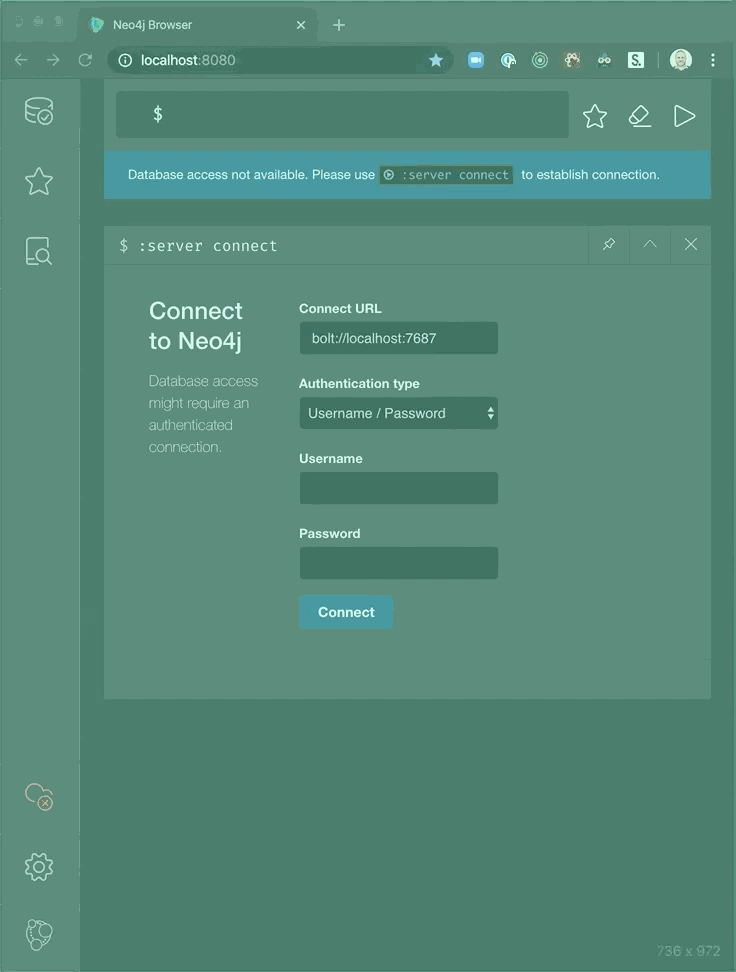Click the :server connect link in banner
736x972 pixels.
click(x=446, y=175)
